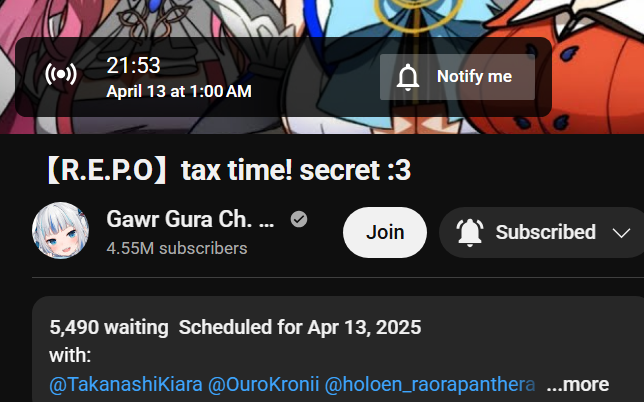This screenshot has height=402, width=644.
Task: Click the video title R.E.P.O tax time
Action: (x=229, y=170)
